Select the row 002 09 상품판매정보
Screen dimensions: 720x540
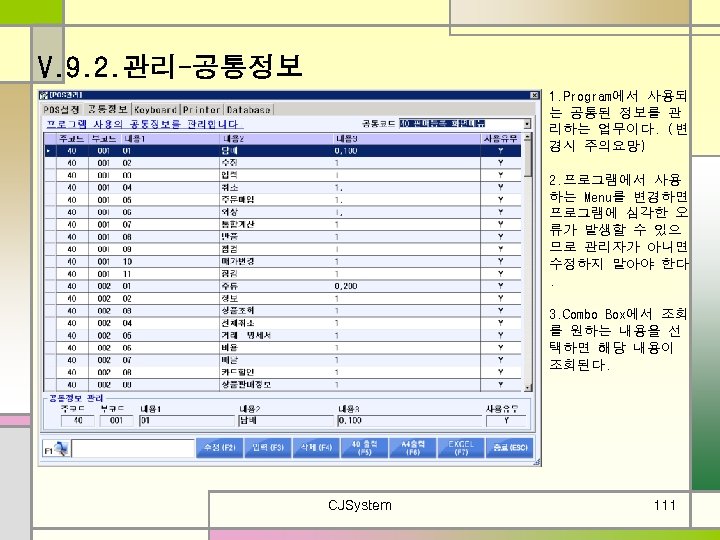tap(283, 385)
